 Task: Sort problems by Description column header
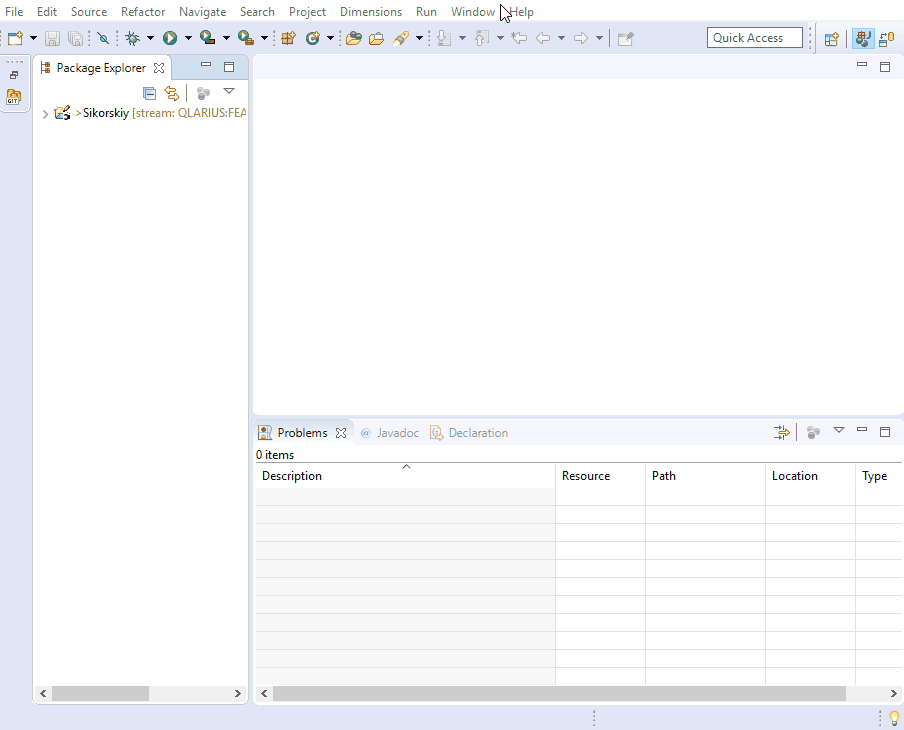[x=292, y=476]
